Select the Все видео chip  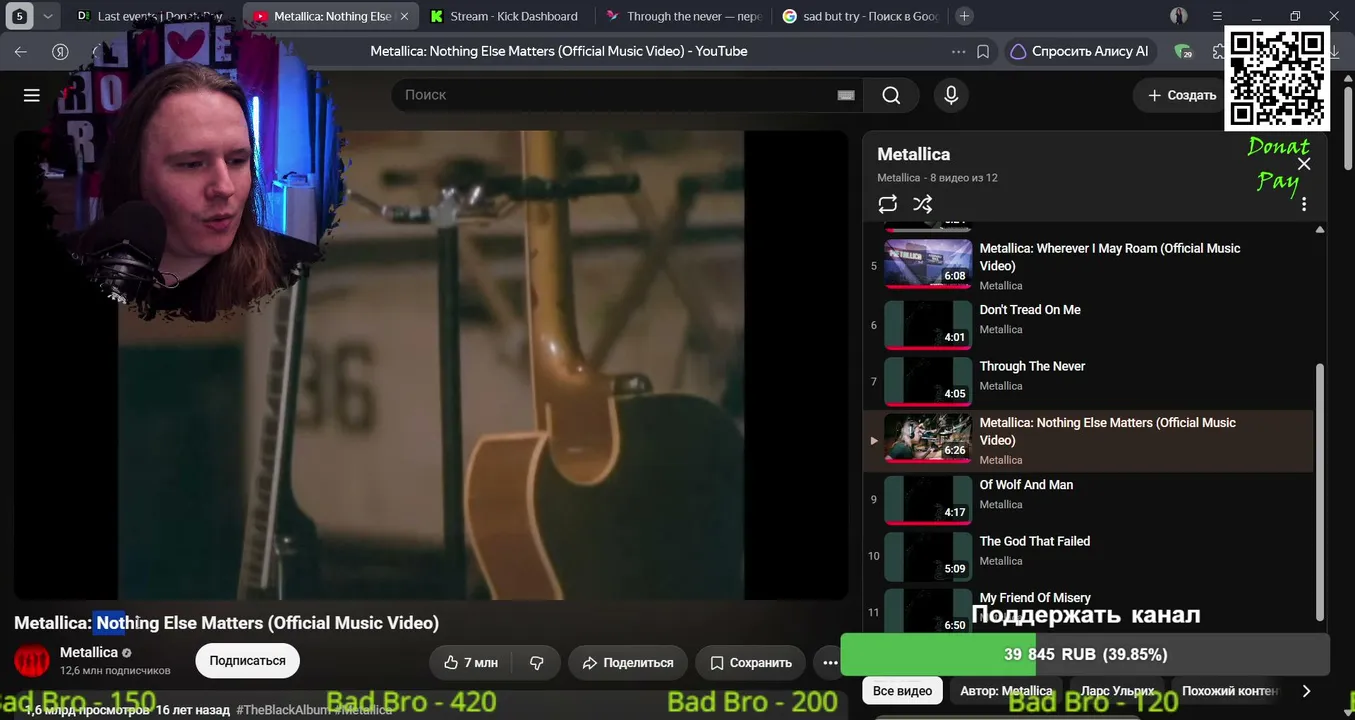point(902,691)
